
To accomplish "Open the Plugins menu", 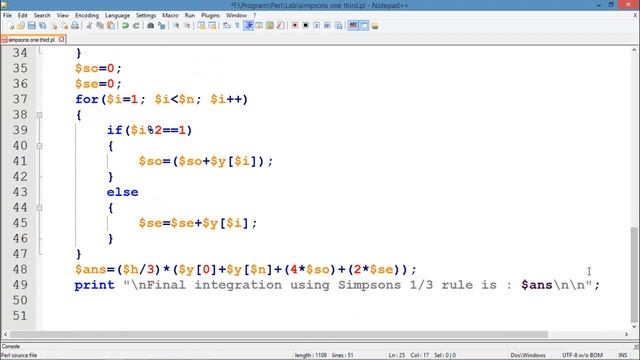I will 210,16.
